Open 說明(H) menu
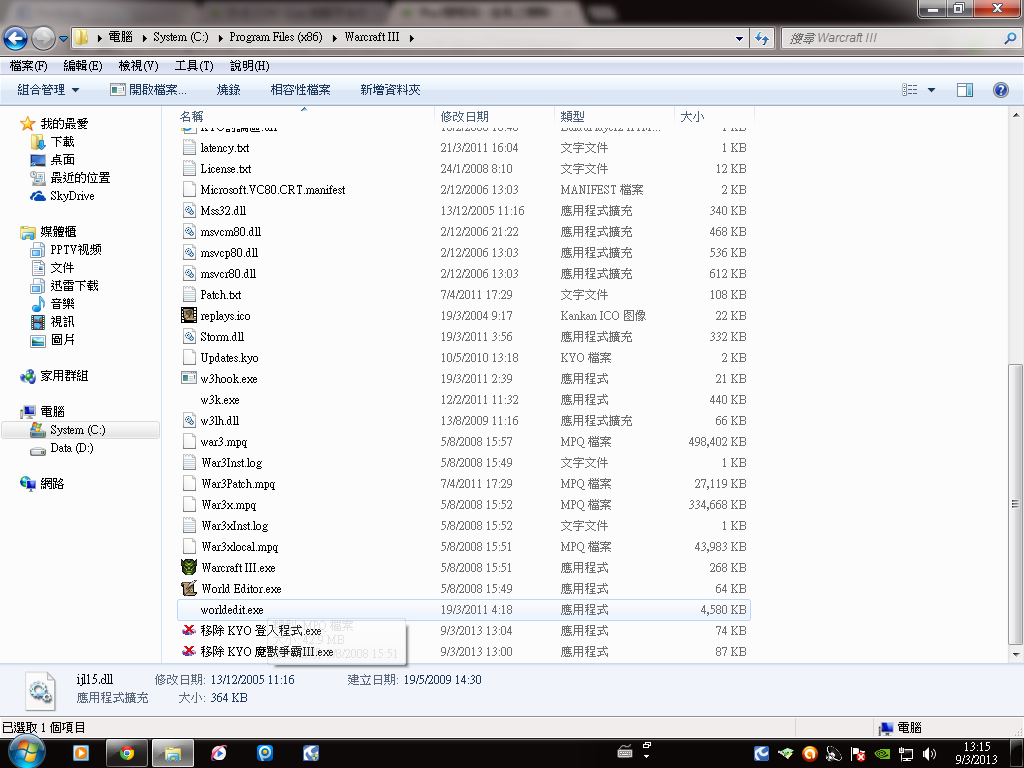 (249, 66)
